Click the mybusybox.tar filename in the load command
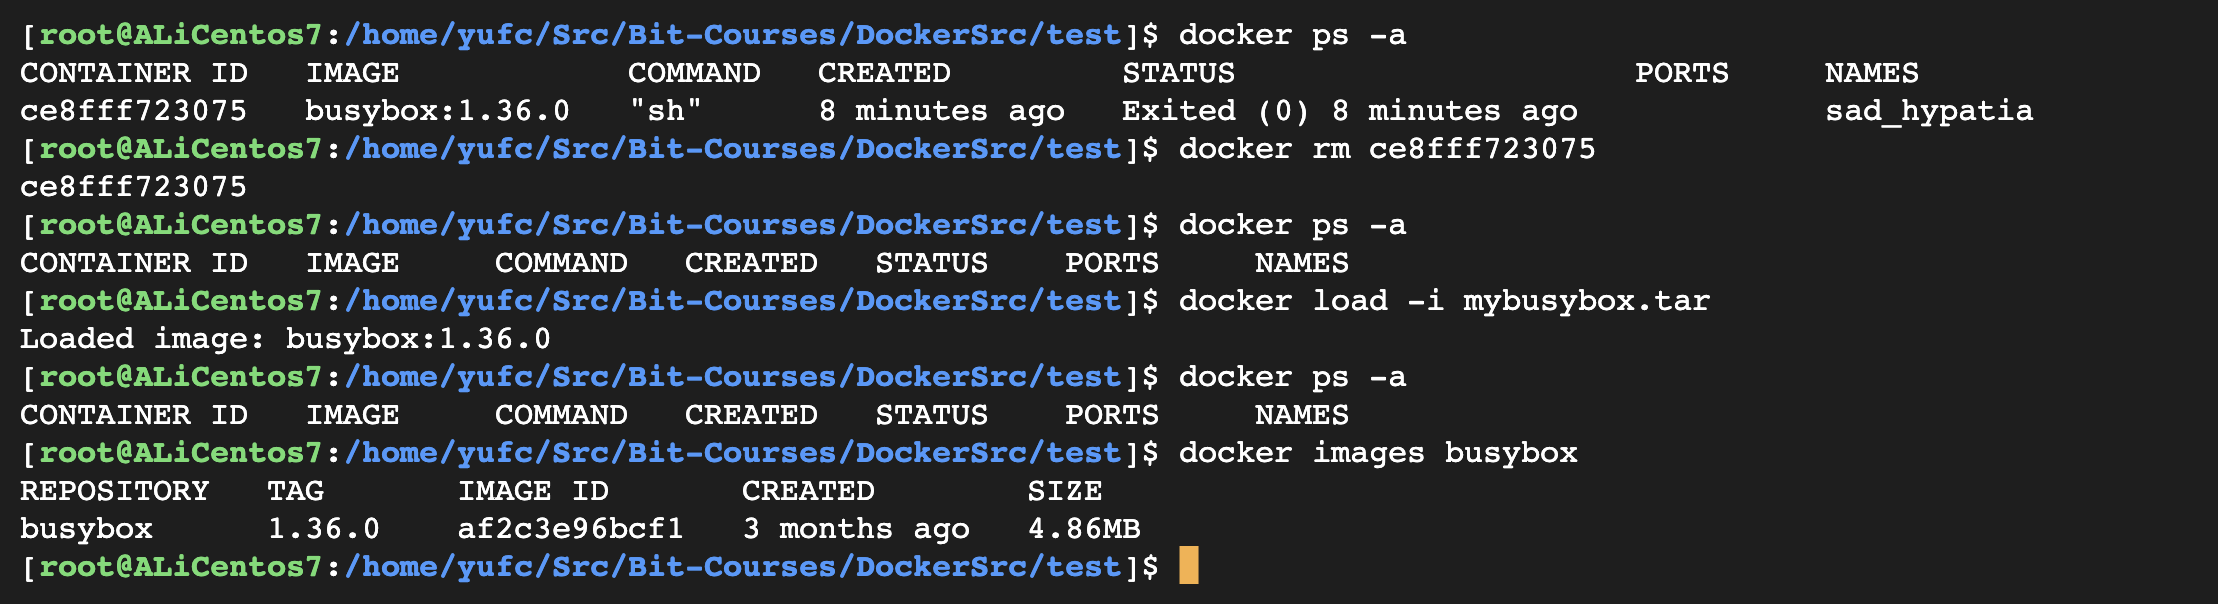2218x604 pixels. click(x=1586, y=301)
